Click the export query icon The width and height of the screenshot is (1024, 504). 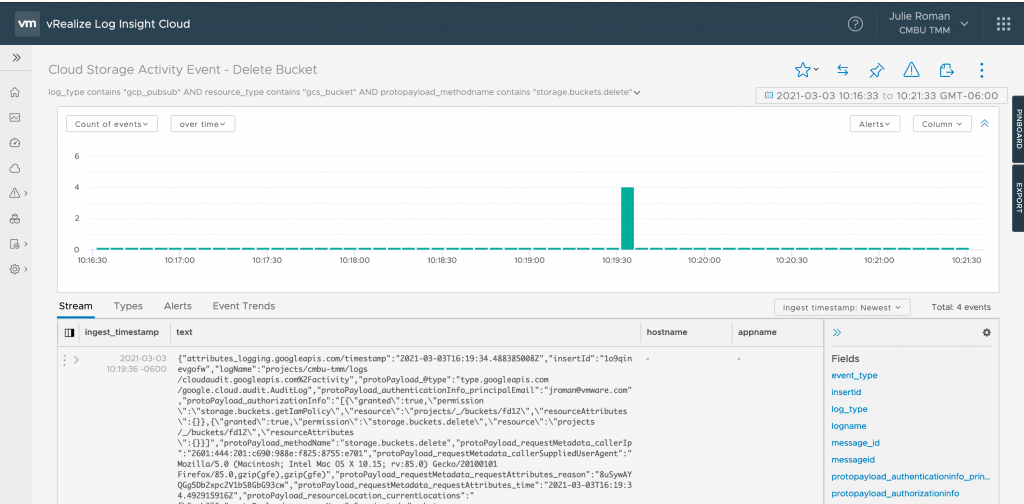click(946, 70)
